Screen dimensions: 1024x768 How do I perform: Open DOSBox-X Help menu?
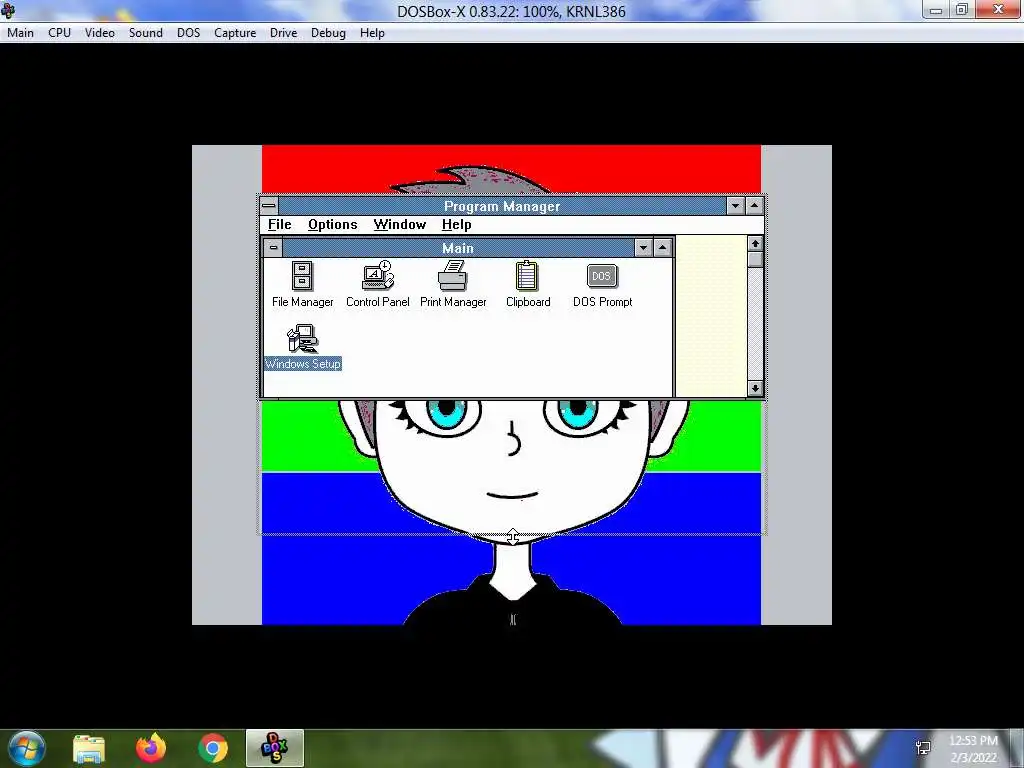(372, 33)
